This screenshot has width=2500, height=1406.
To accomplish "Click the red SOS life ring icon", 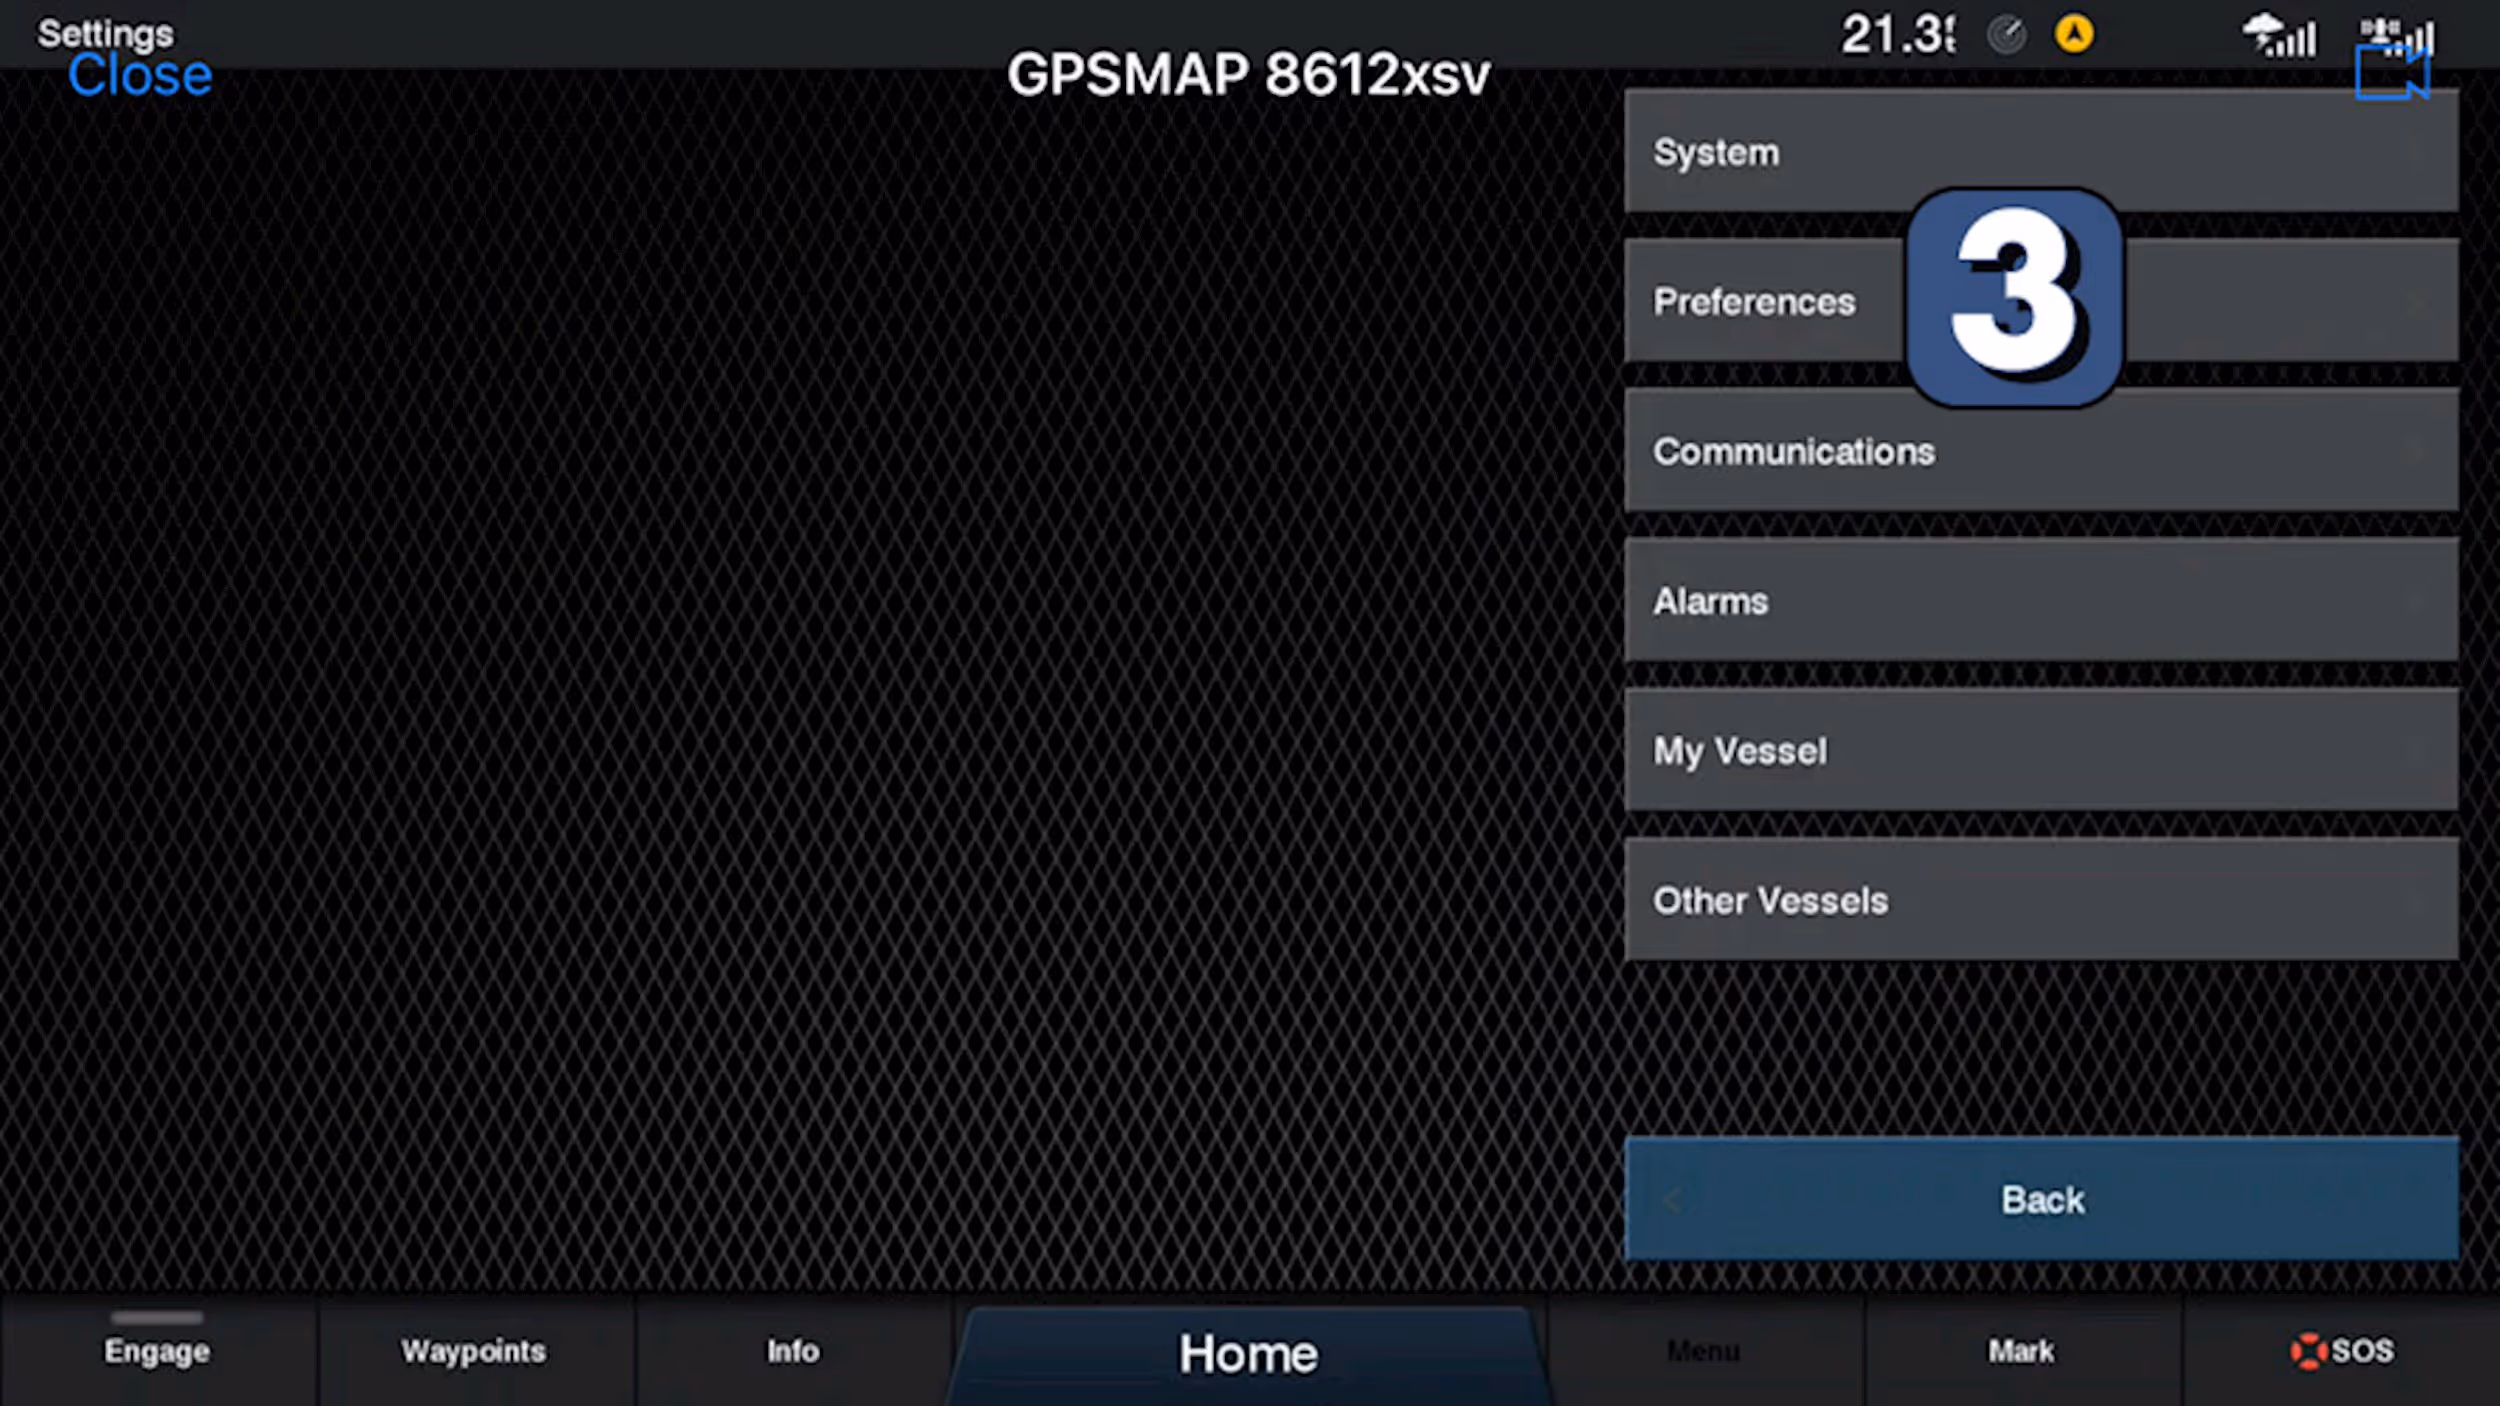I will pyautogui.click(x=2308, y=1351).
